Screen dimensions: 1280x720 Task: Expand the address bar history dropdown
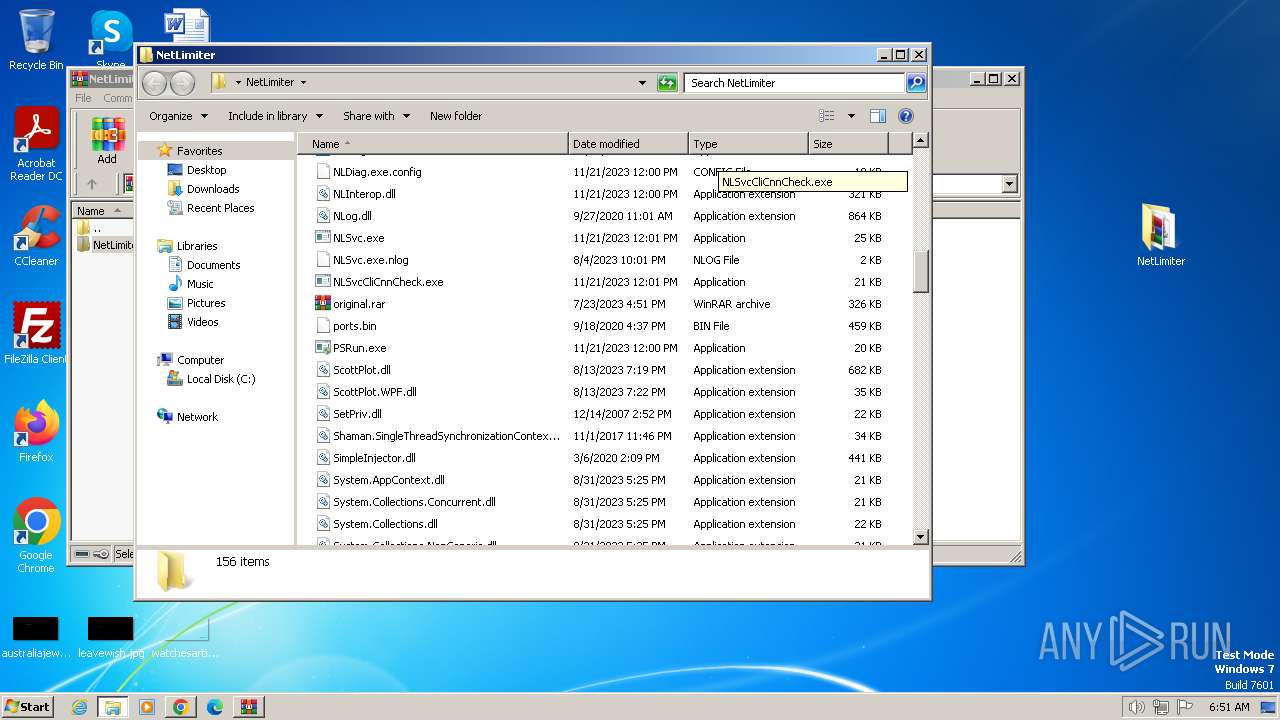[x=642, y=83]
